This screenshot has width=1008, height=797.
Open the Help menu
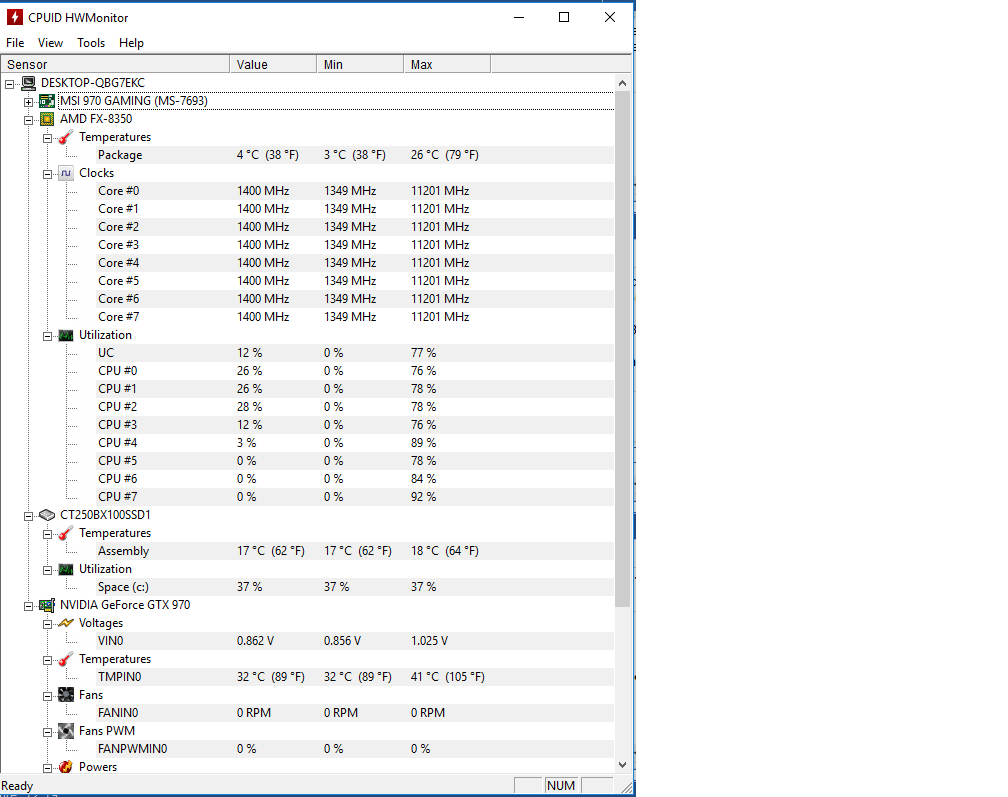tap(131, 43)
